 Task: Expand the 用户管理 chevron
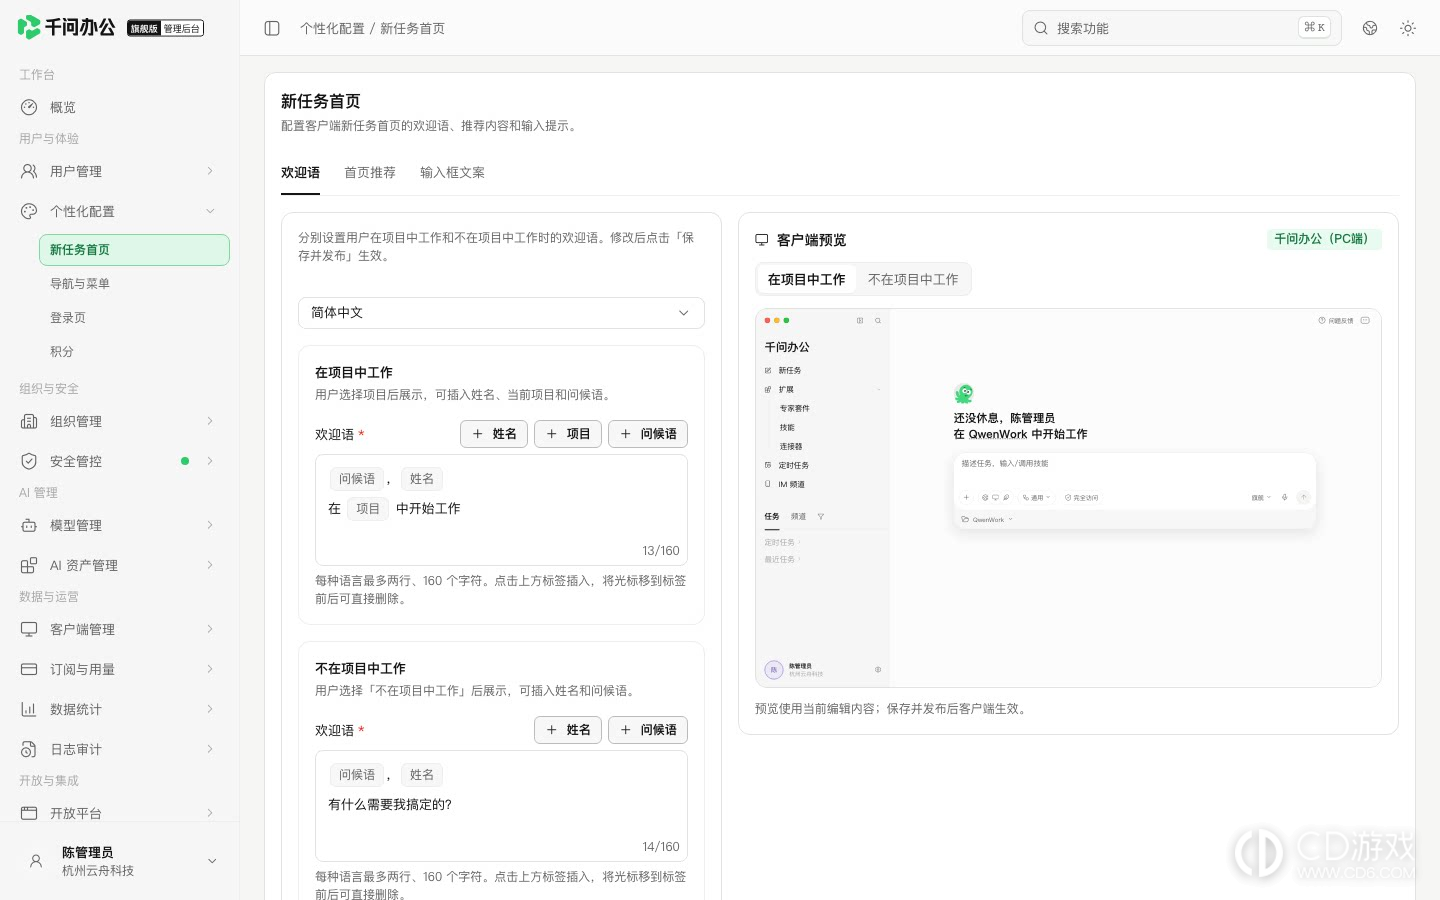210,171
